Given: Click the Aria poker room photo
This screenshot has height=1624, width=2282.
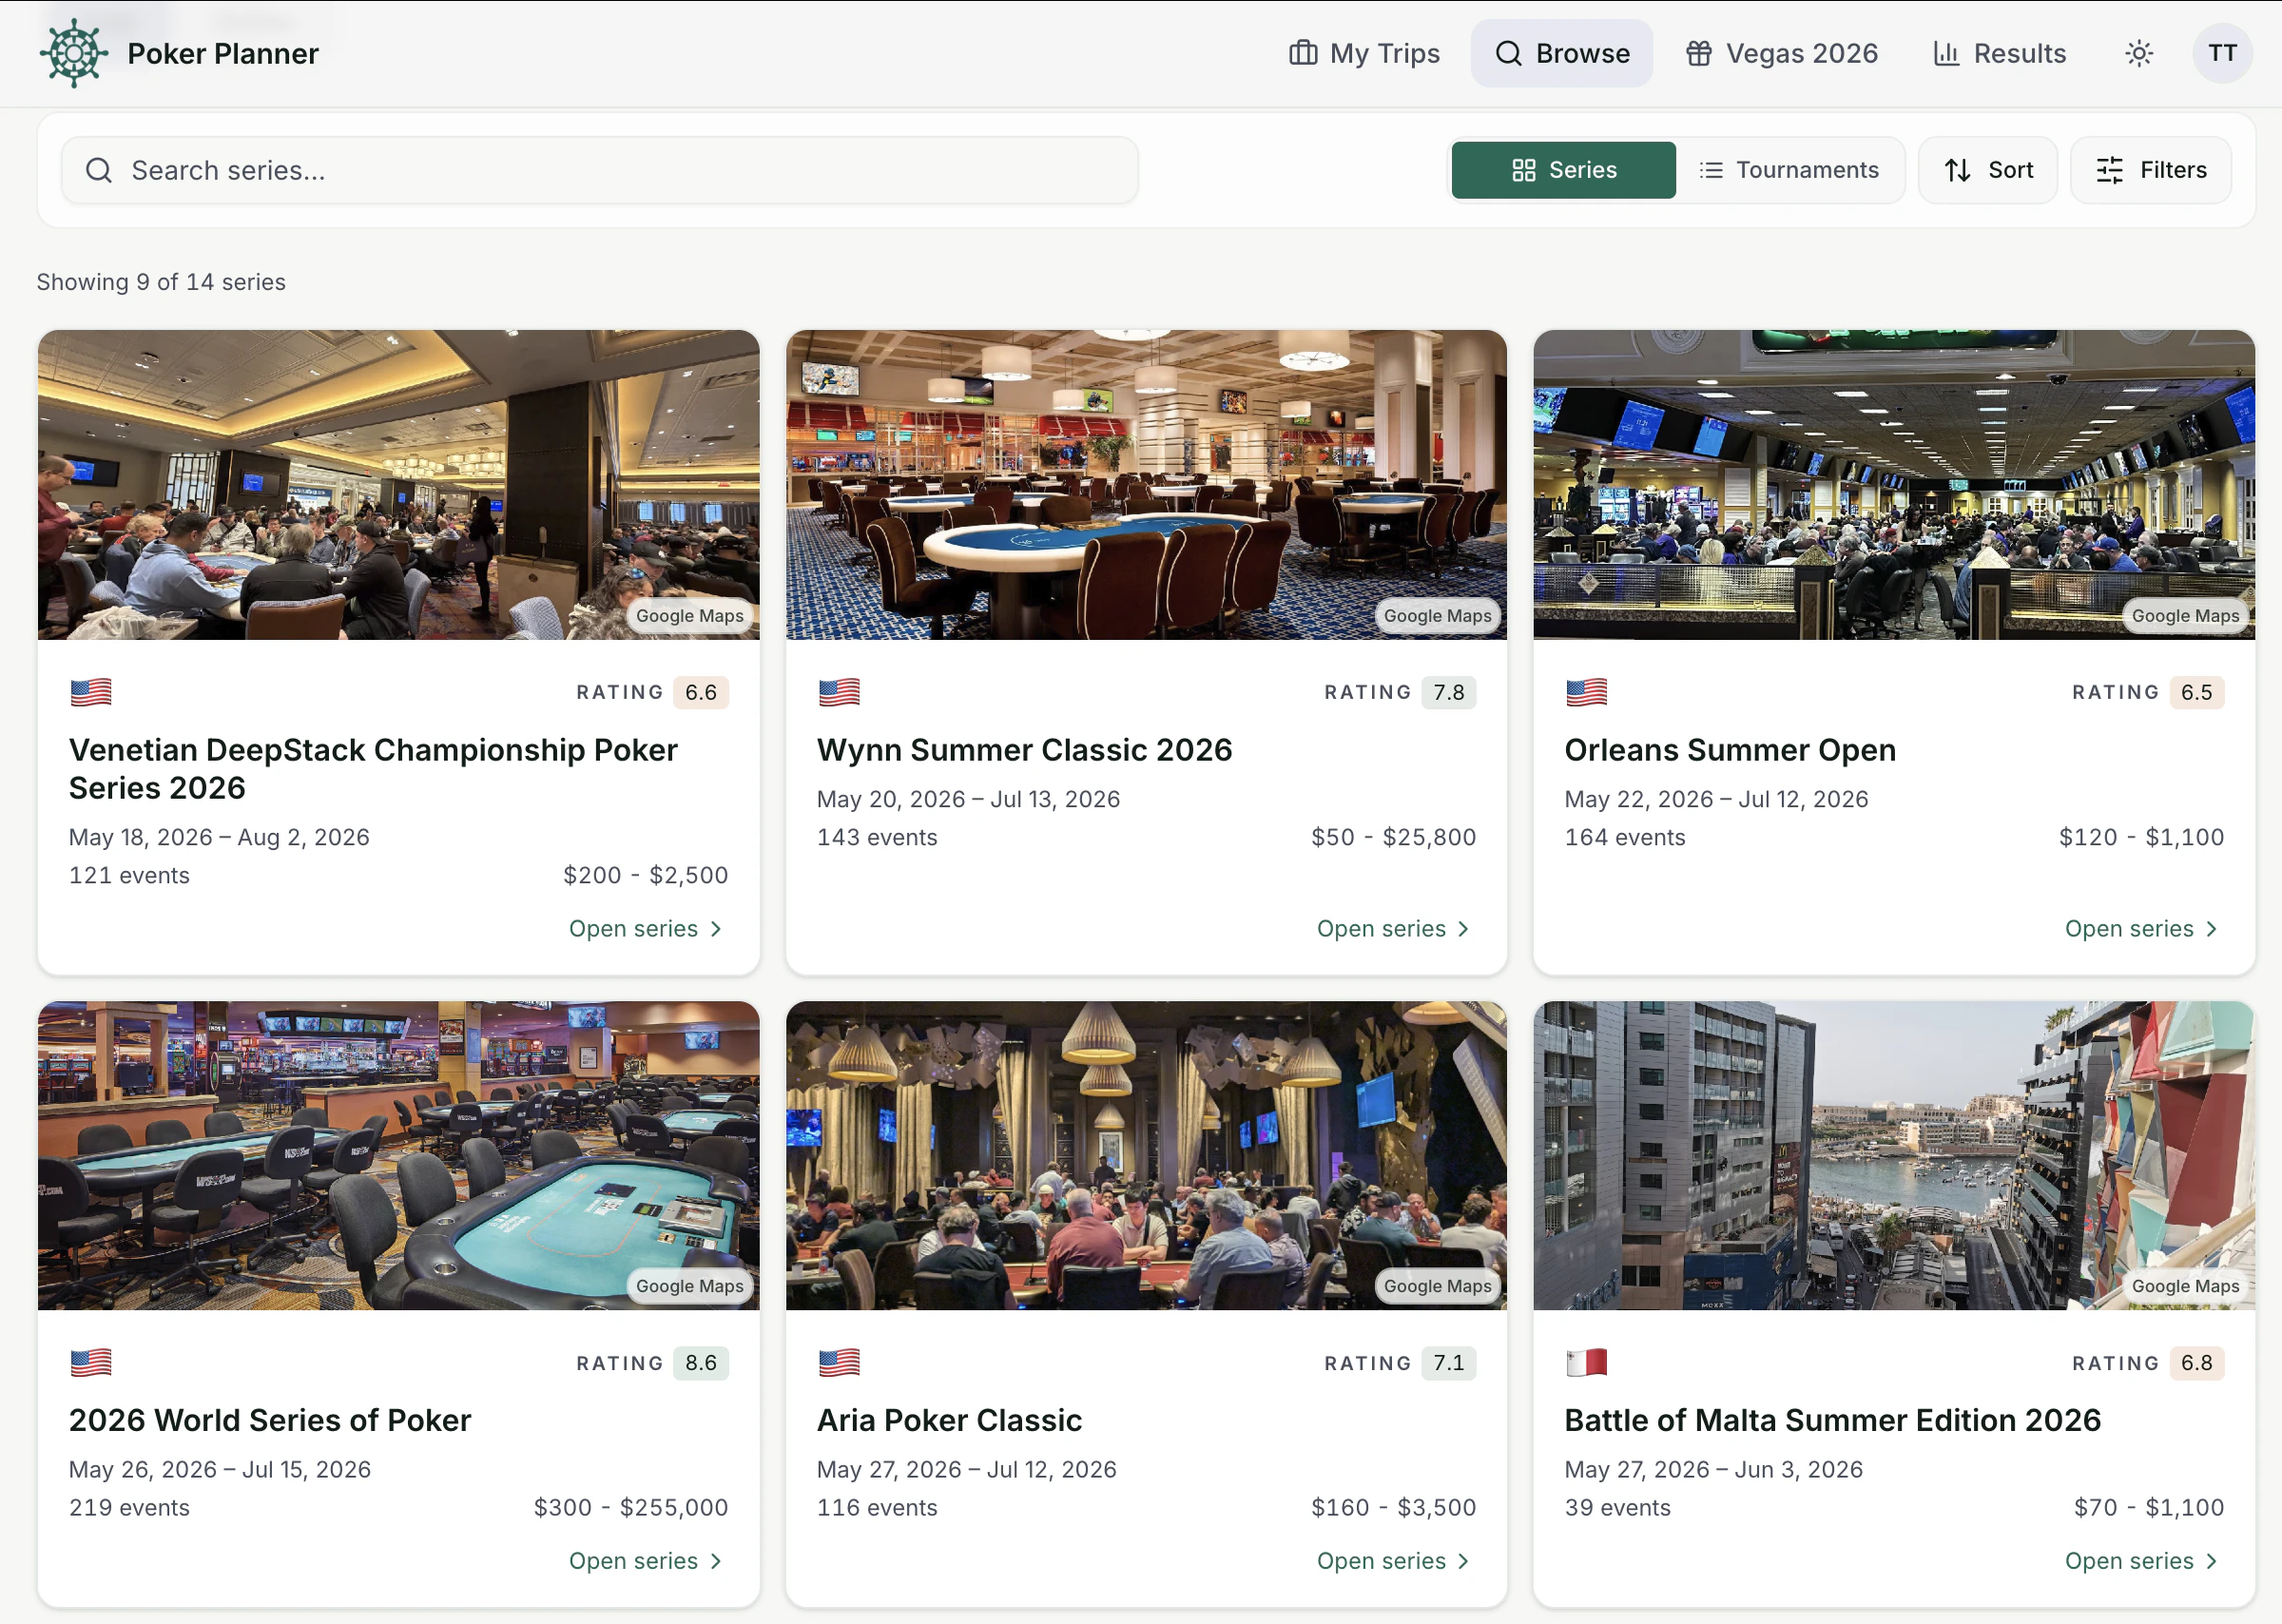Looking at the screenshot, I should tap(1146, 1155).
